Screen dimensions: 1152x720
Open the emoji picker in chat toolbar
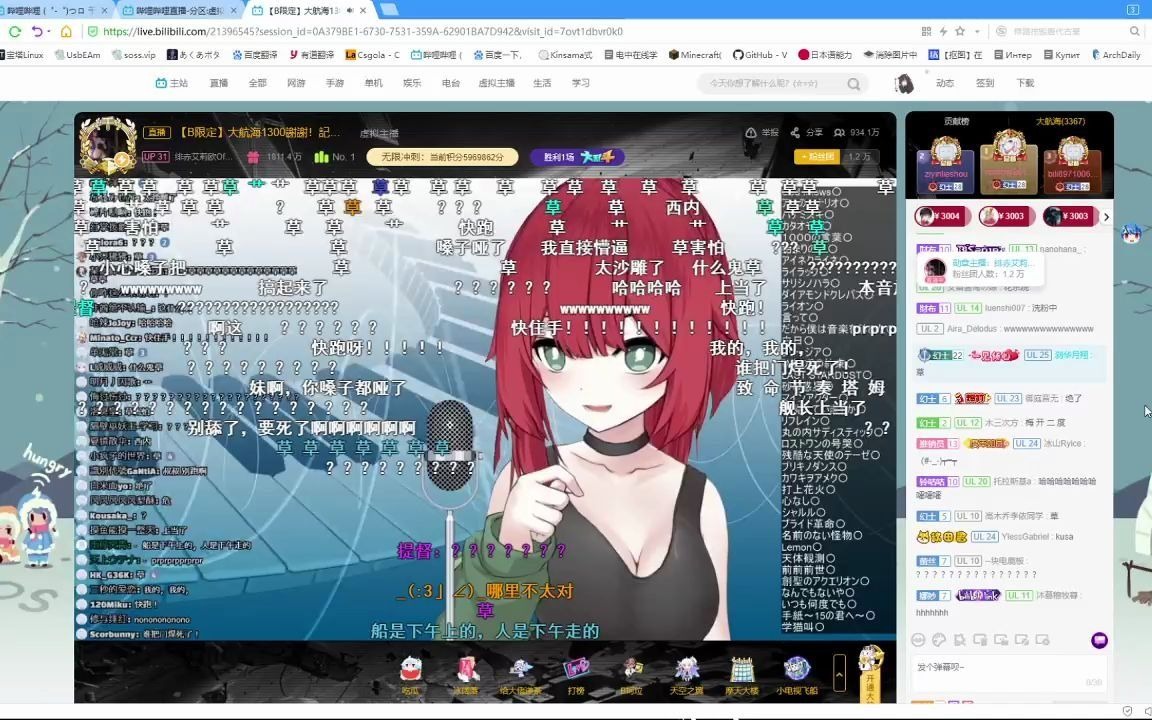918,640
